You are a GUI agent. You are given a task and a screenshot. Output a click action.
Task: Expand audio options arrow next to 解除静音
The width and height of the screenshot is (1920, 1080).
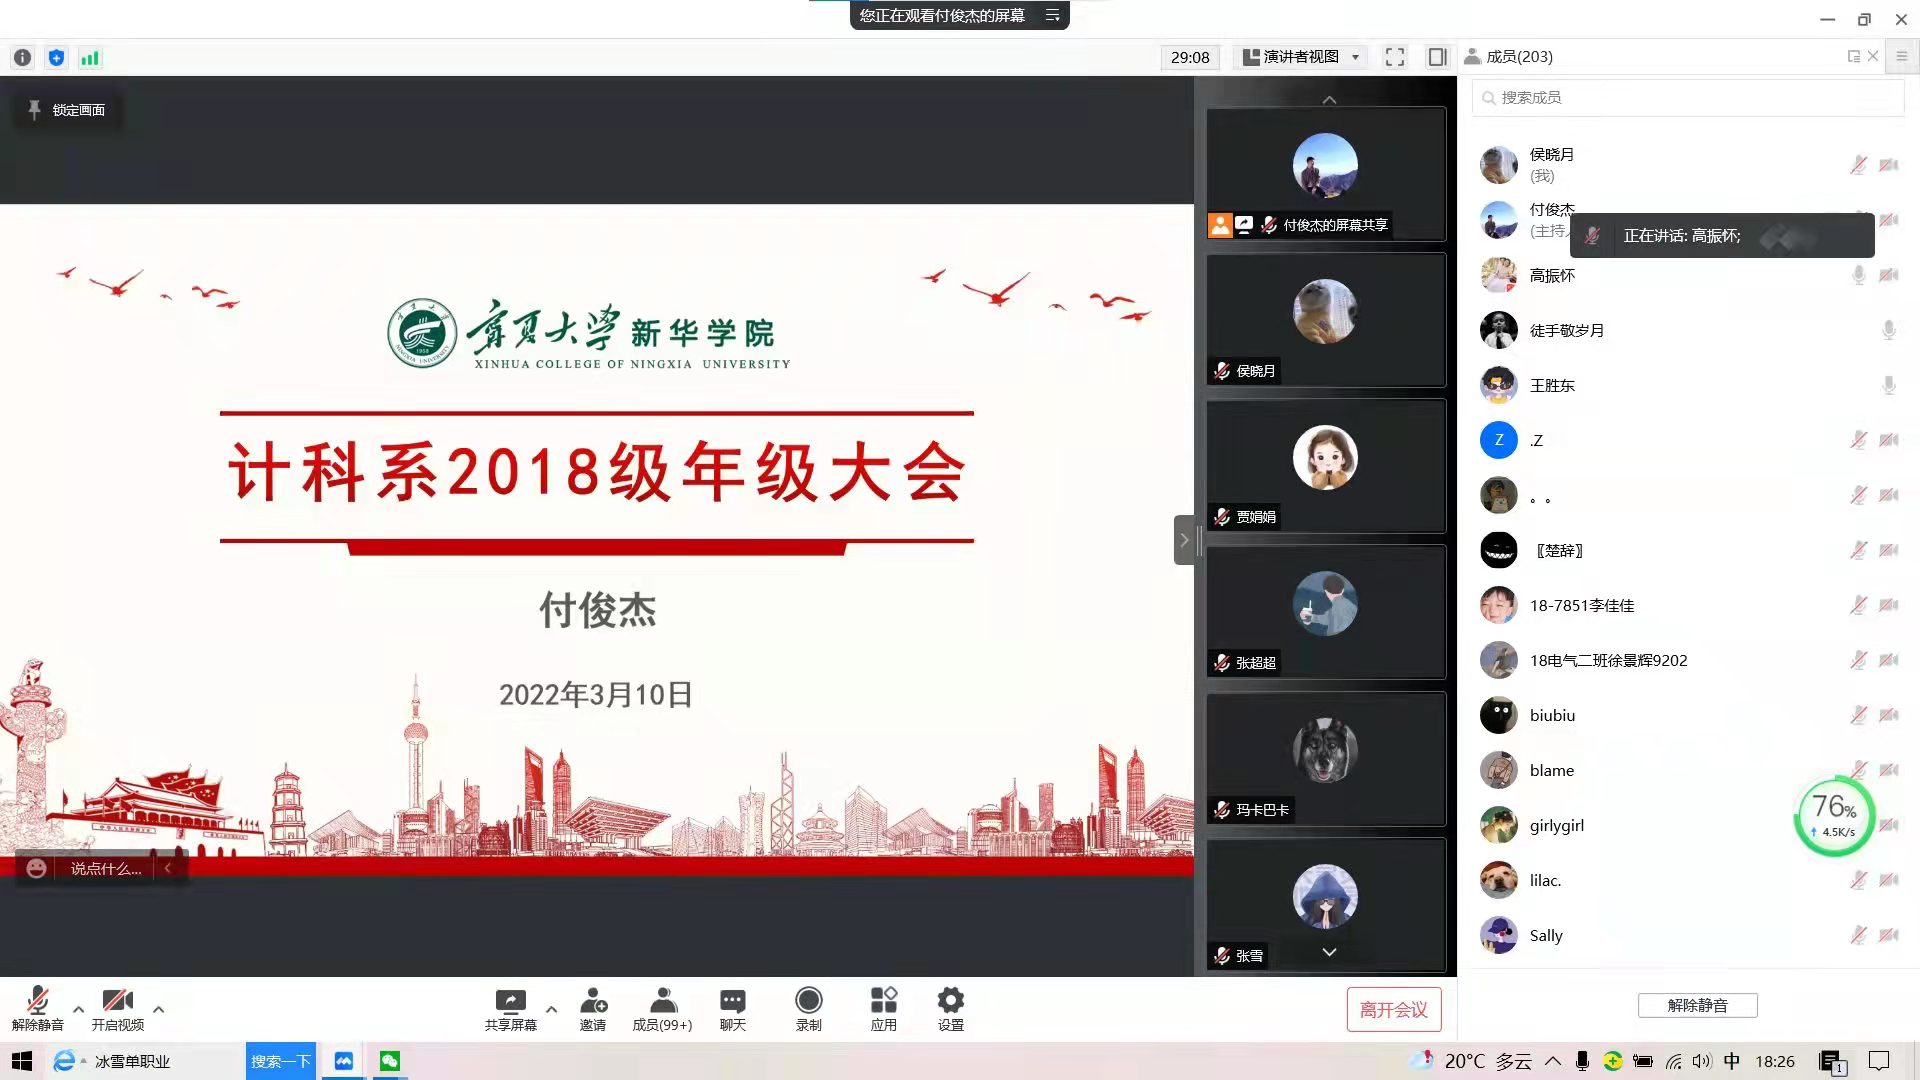coord(78,1009)
